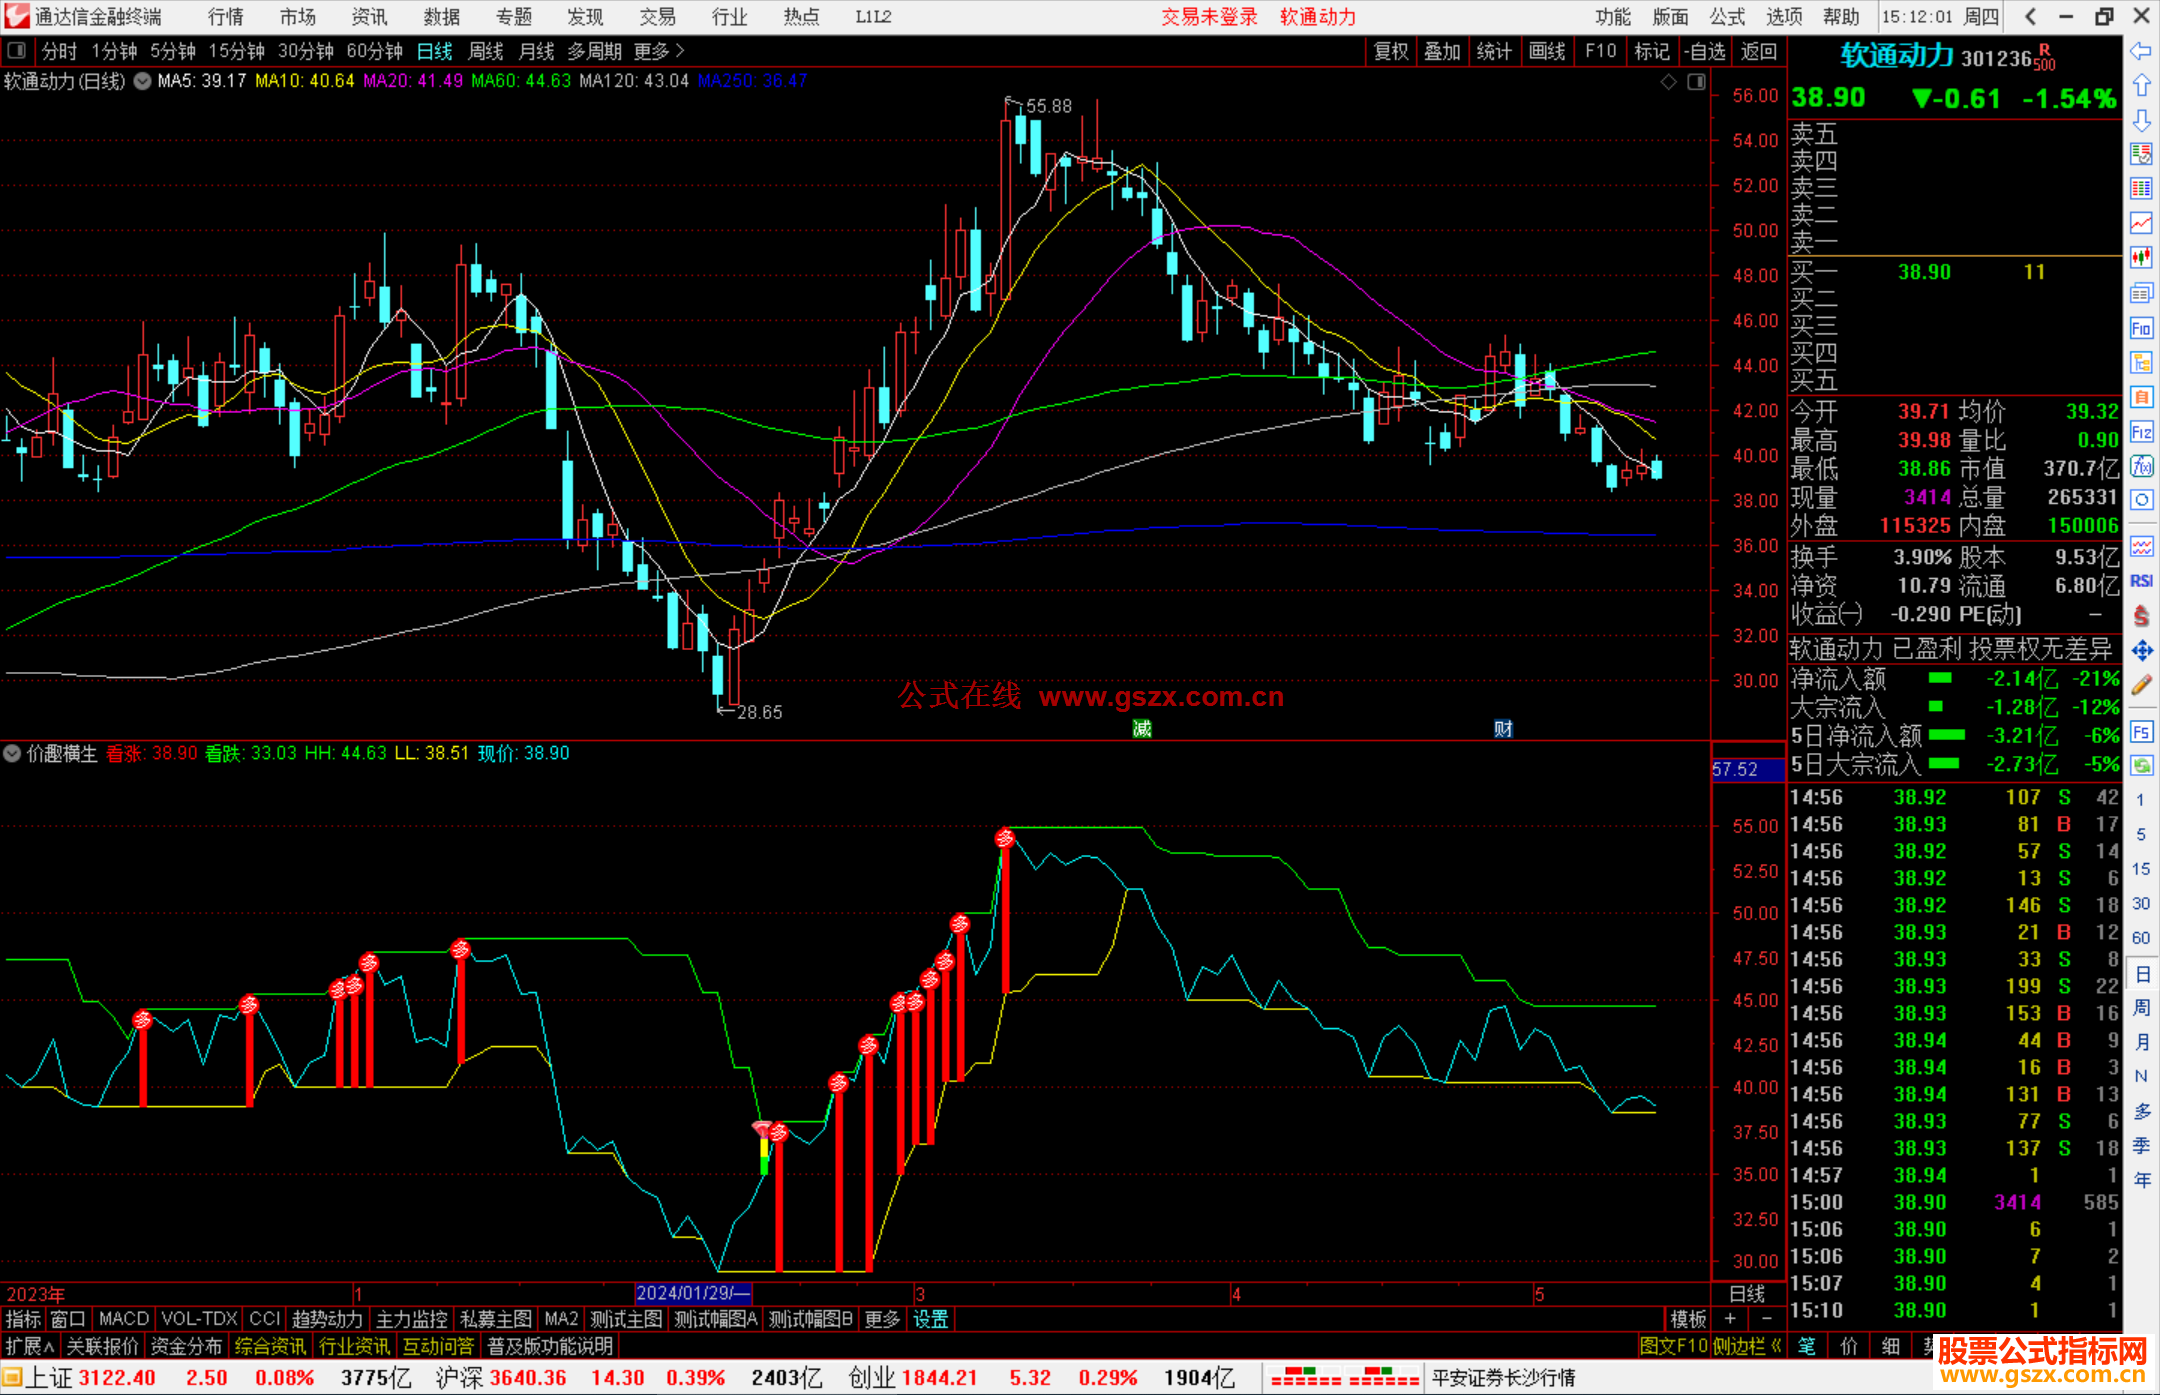
Task: Click the 2024/01/29 date marker on timeline
Action: click(693, 1293)
